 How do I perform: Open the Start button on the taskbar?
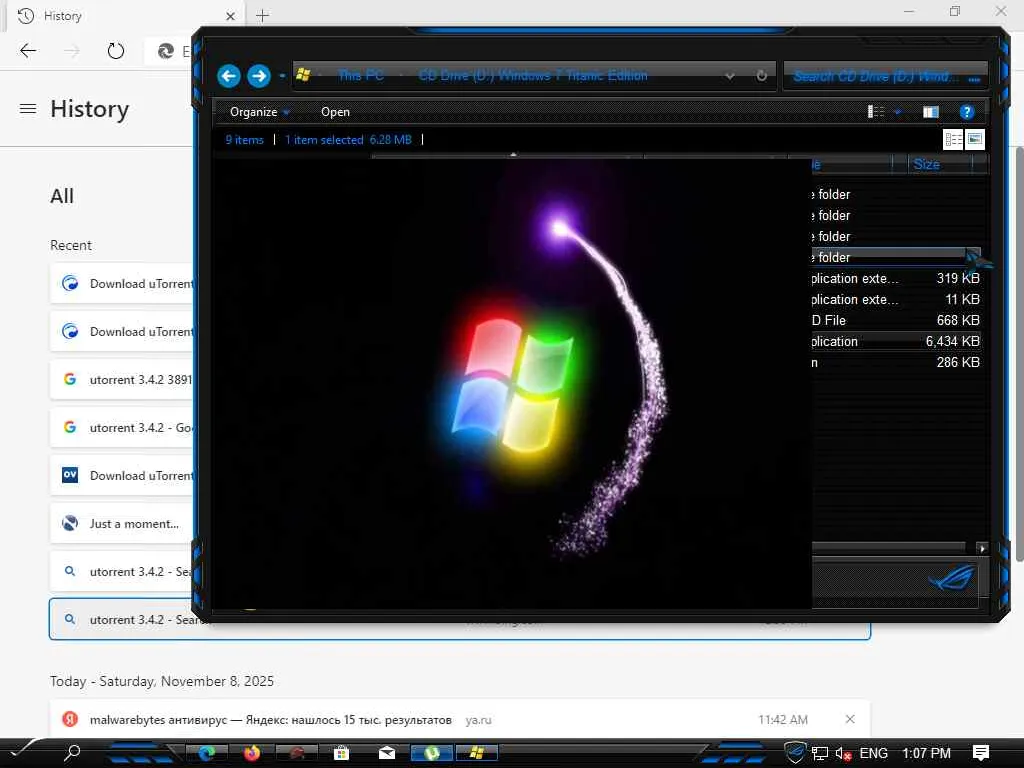[25, 751]
